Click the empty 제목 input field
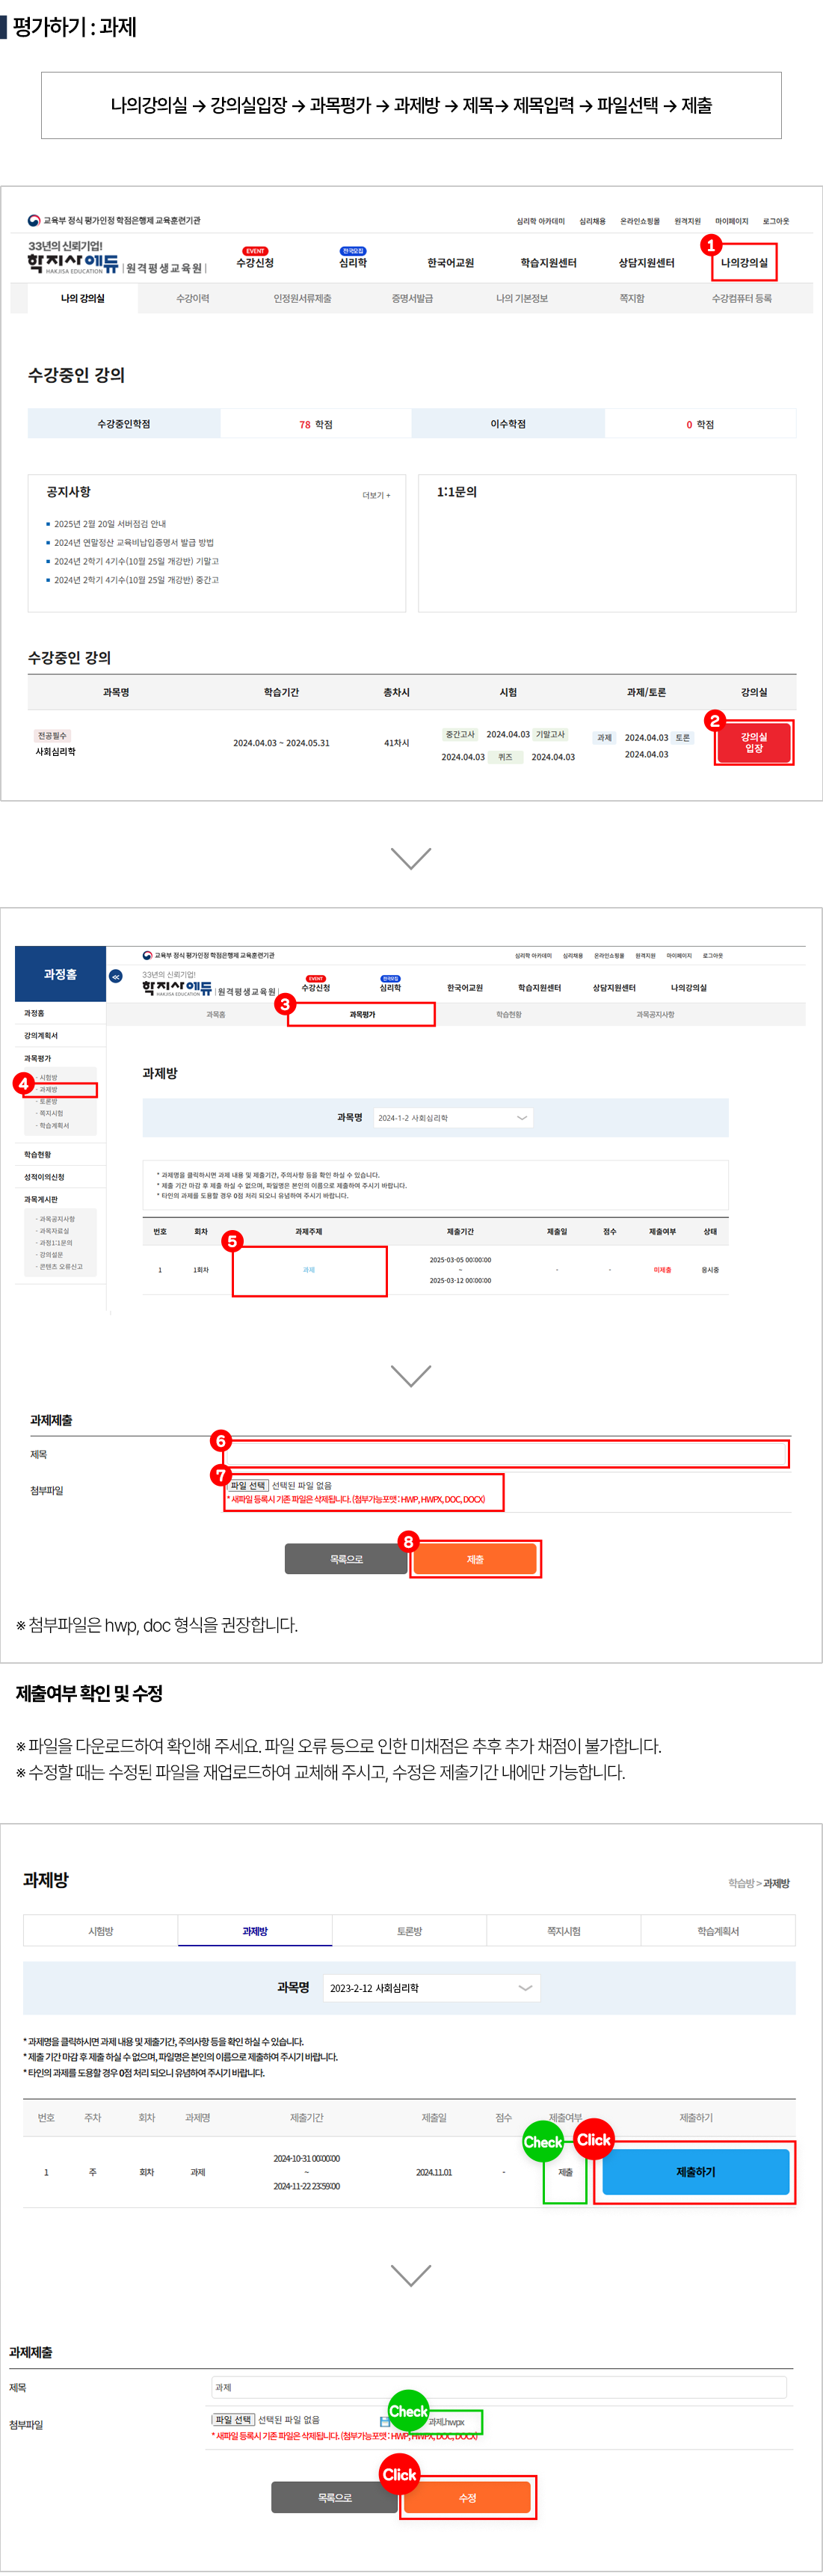Screen dimensions: 823x2576 [508, 1454]
